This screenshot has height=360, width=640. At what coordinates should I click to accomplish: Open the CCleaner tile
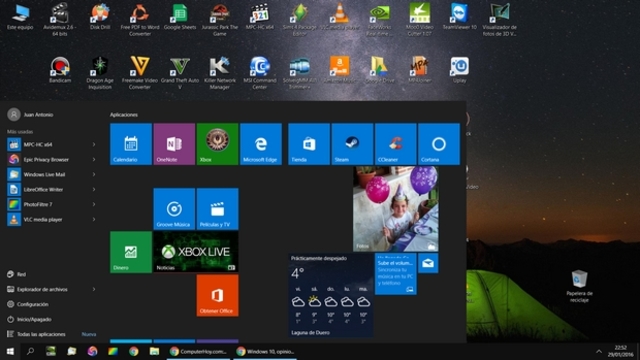coord(396,144)
